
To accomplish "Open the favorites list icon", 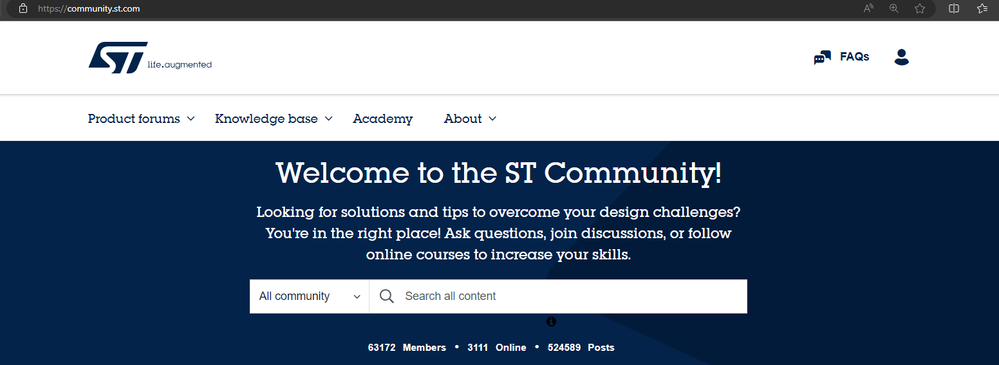I will click(x=982, y=8).
